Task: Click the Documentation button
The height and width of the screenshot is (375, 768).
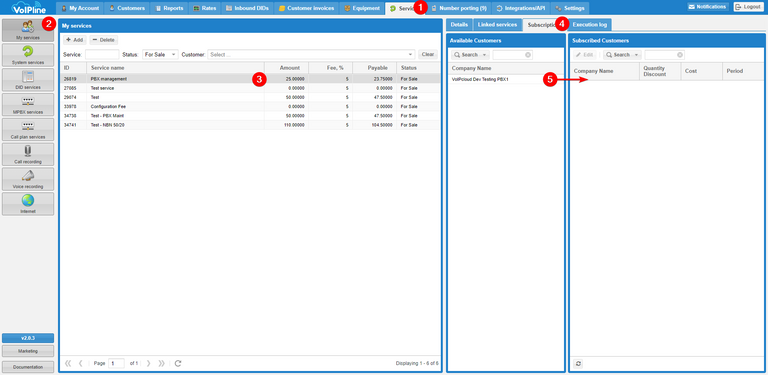Action: click(28, 367)
